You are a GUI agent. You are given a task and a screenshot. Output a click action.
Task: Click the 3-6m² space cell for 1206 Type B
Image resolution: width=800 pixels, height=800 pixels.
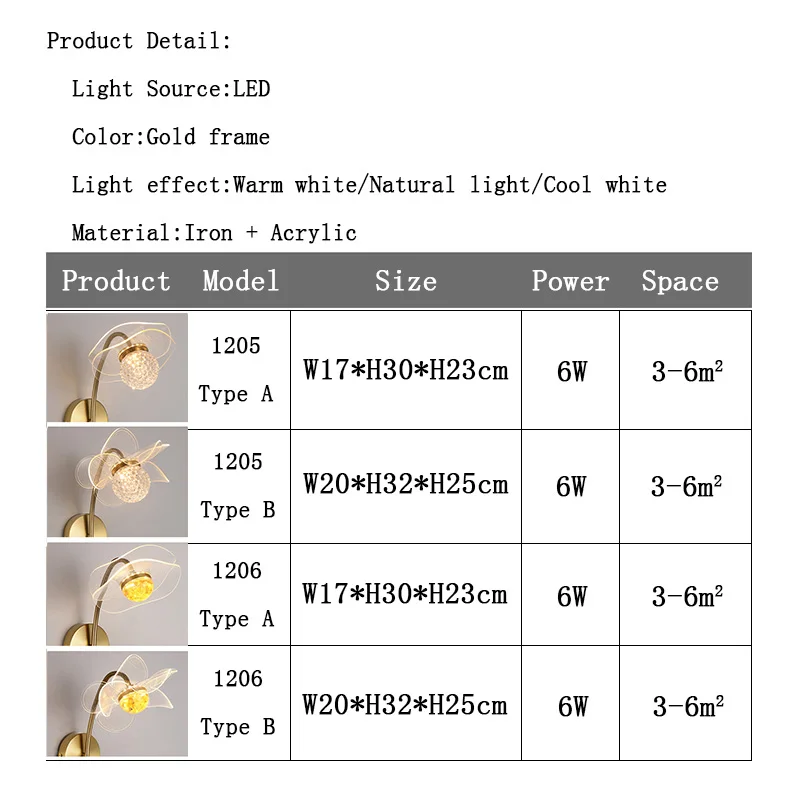pos(687,706)
